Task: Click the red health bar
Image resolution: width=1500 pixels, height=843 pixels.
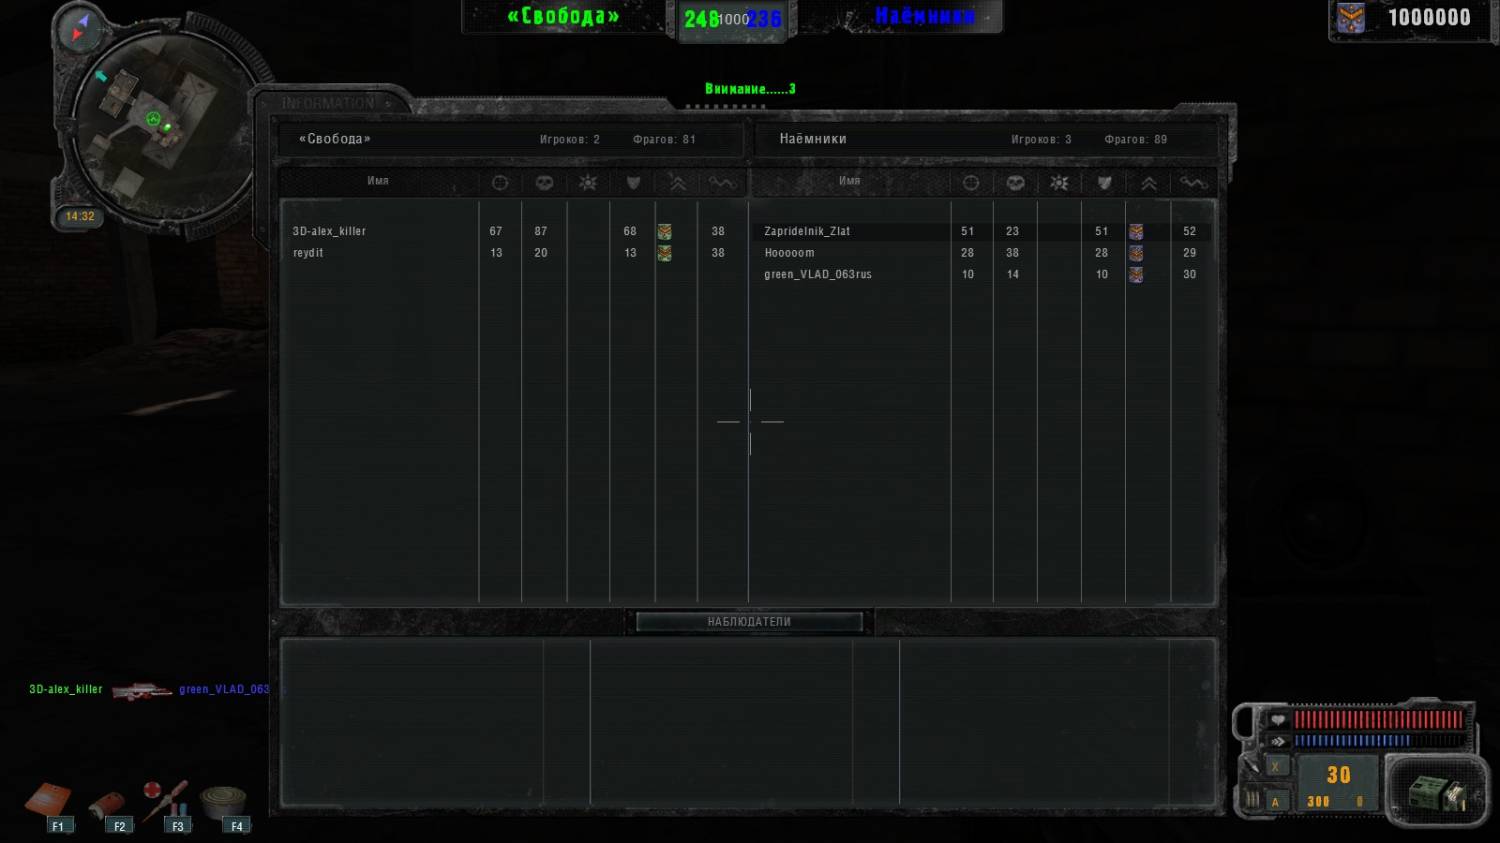Action: tap(1378, 720)
